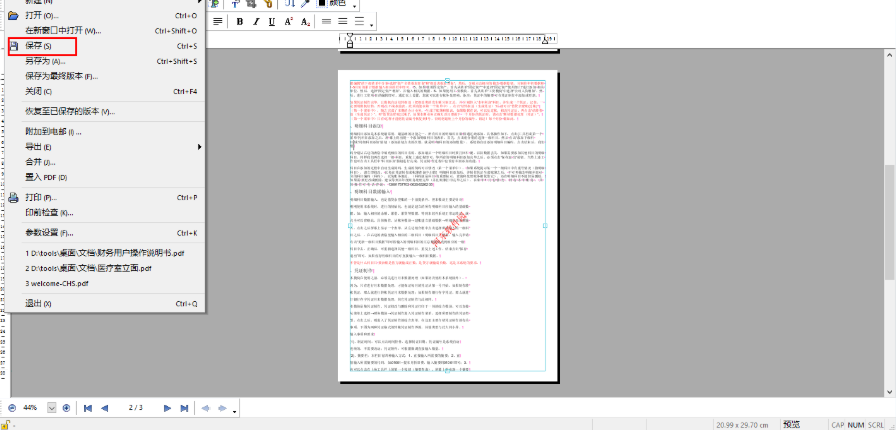Image resolution: width=896 pixels, height=430 pixels.
Task: Click the 44% zoom value field
Action: (30, 408)
